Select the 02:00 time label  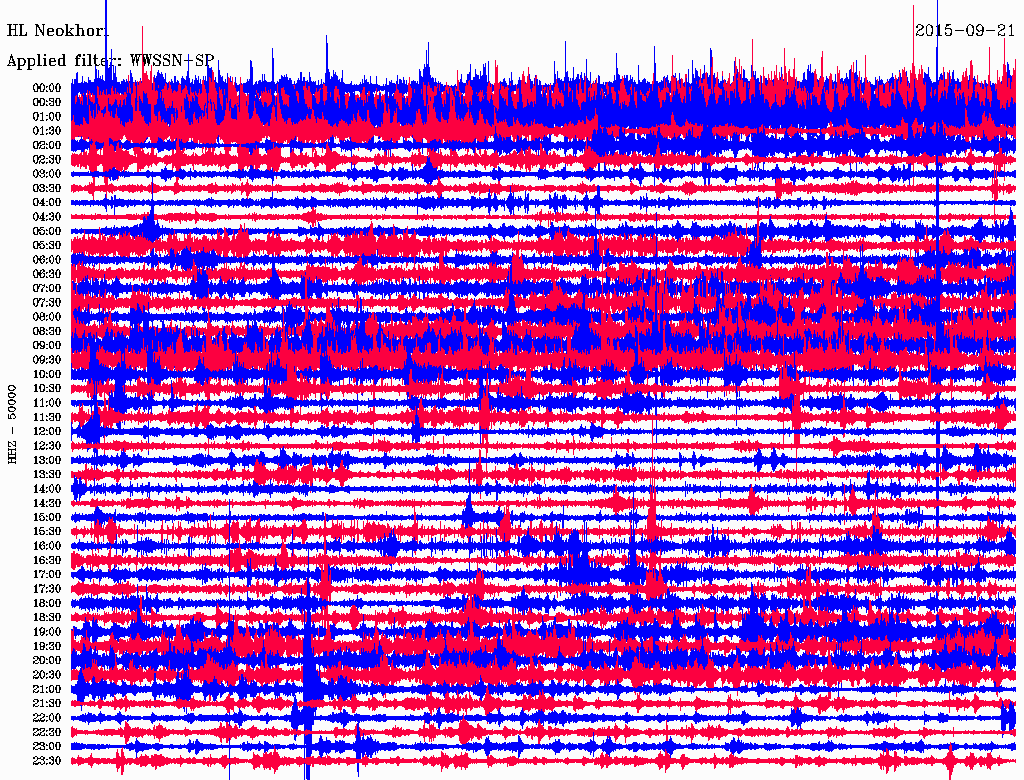(x=47, y=145)
